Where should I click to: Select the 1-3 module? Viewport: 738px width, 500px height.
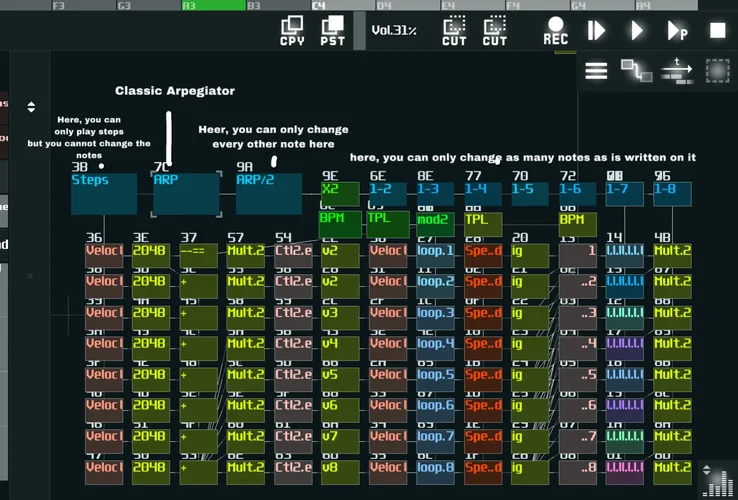click(435, 194)
